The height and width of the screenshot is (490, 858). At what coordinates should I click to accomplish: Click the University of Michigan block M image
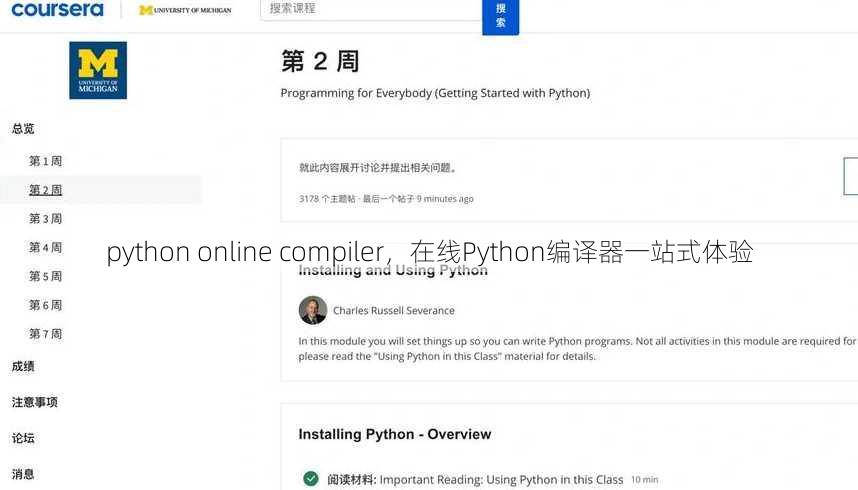point(98,70)
